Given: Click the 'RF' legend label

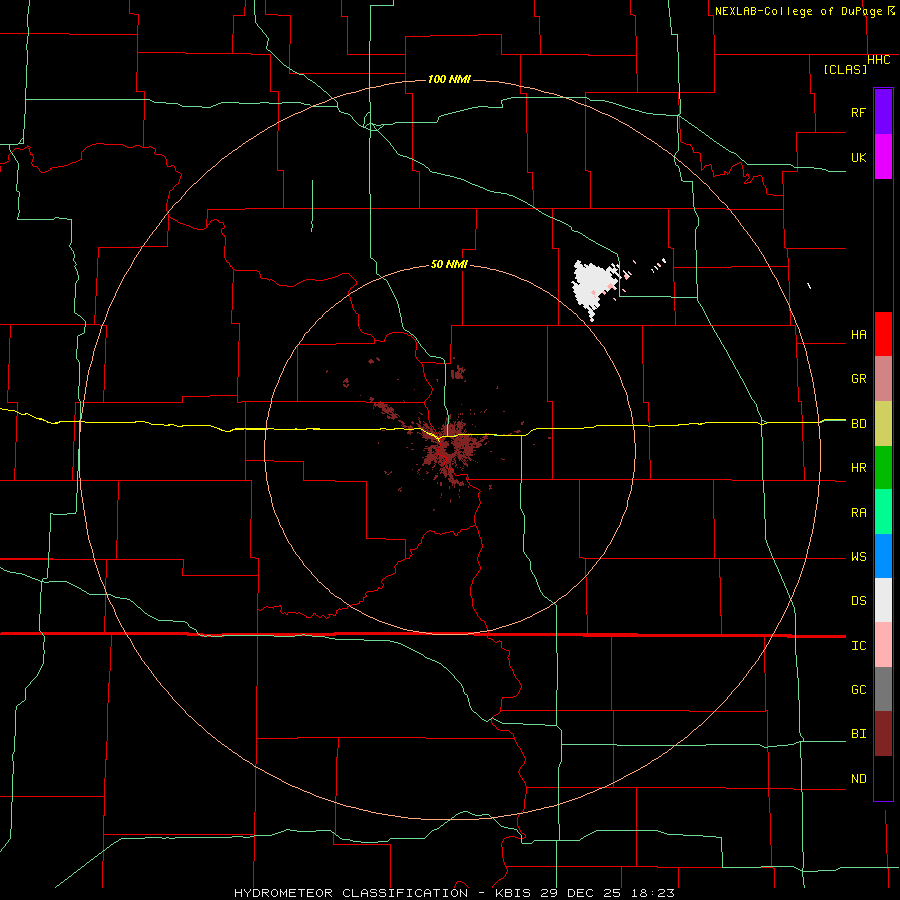Looking at the screenshot, I should [x=858, y=112].
